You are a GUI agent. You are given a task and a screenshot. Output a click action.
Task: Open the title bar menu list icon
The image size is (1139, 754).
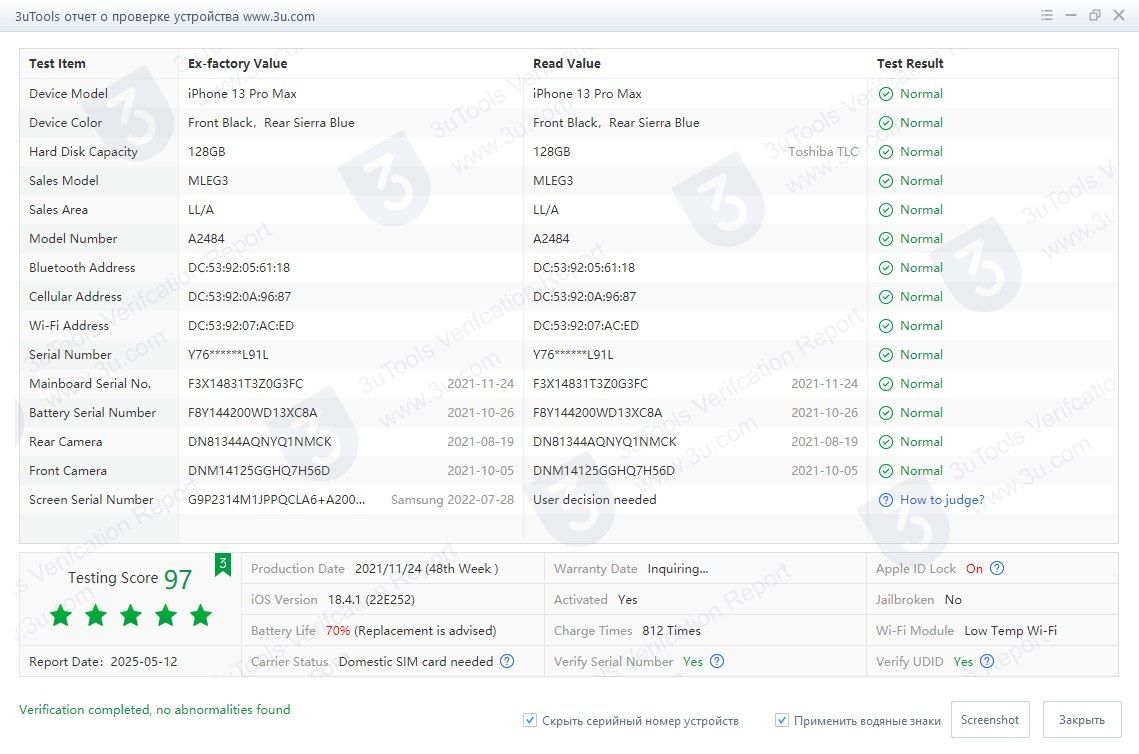click(1047, 15)
